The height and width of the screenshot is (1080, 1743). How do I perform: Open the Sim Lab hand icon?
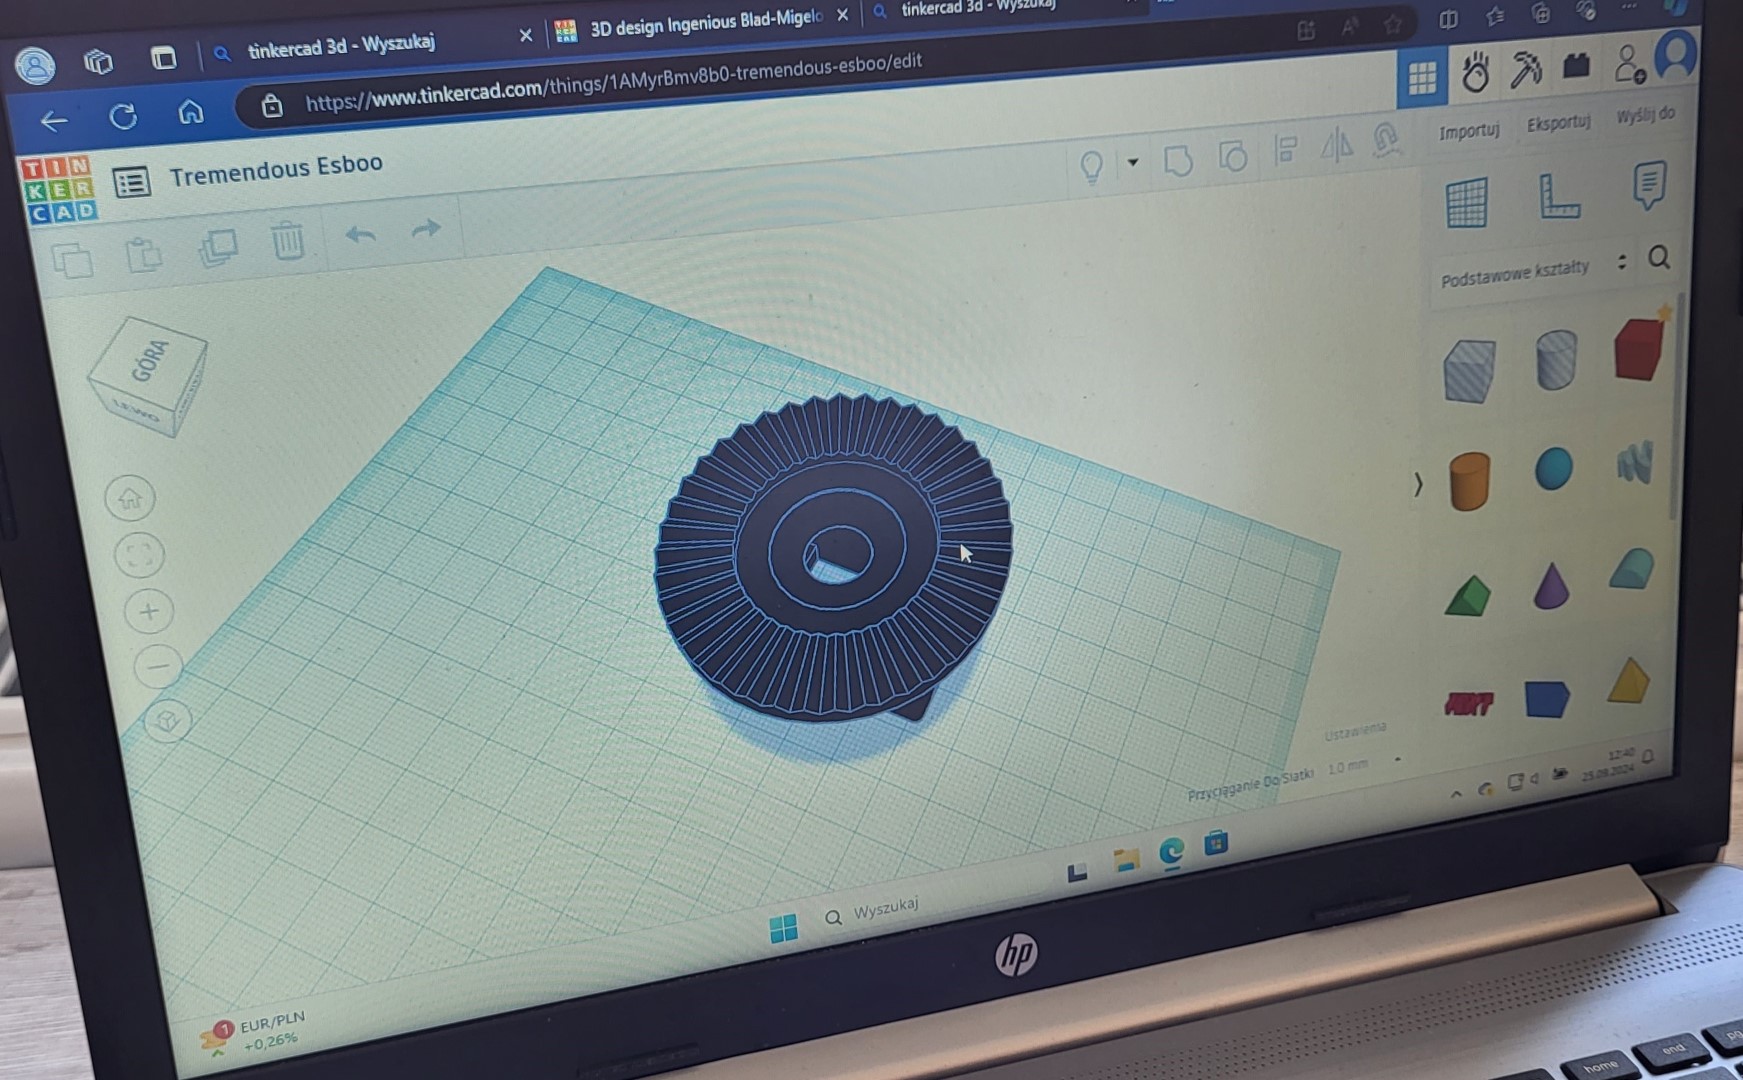[x=1475, y=73]
